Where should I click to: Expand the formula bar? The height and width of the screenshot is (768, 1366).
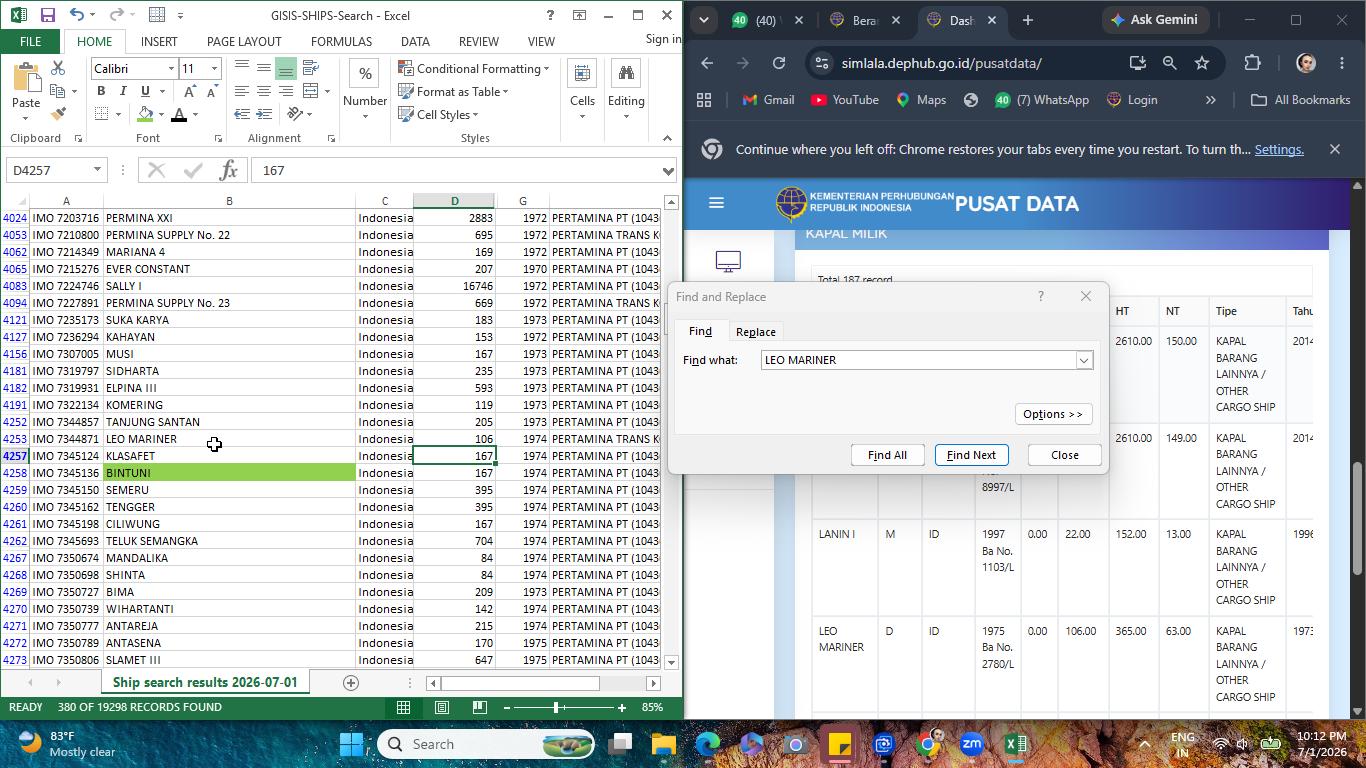click(x=668, y=170)
